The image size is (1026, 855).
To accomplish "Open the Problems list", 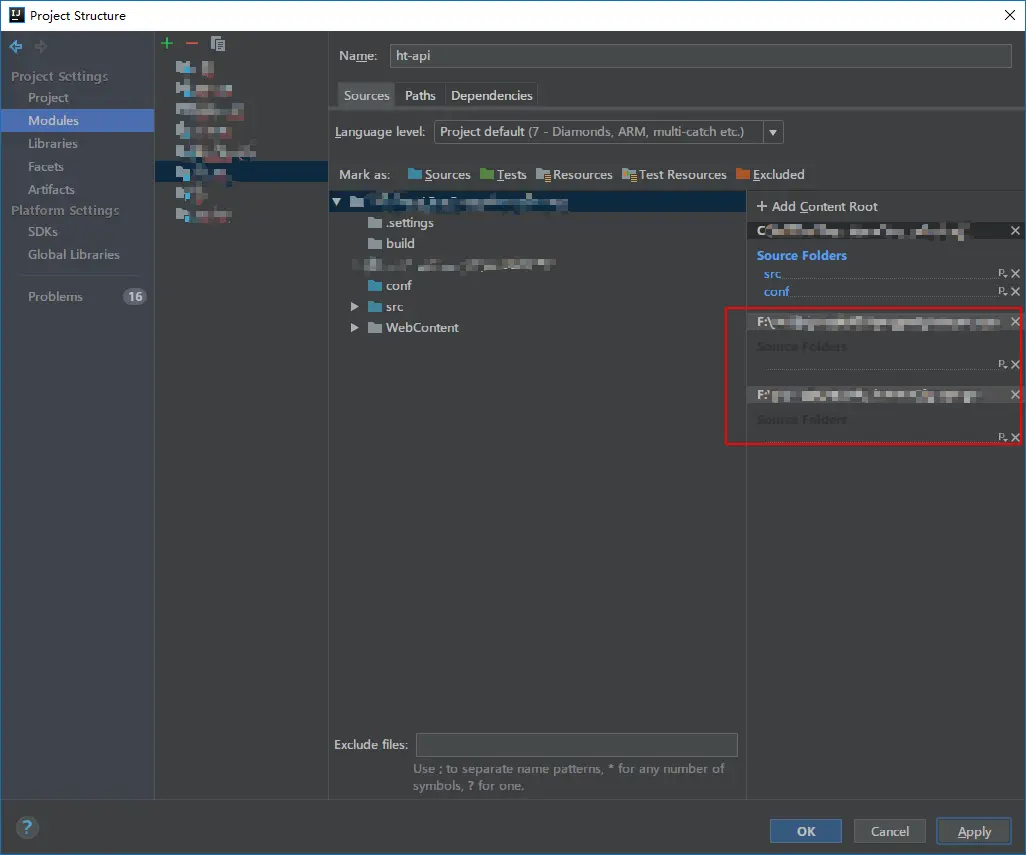I will tap(55, 296).
